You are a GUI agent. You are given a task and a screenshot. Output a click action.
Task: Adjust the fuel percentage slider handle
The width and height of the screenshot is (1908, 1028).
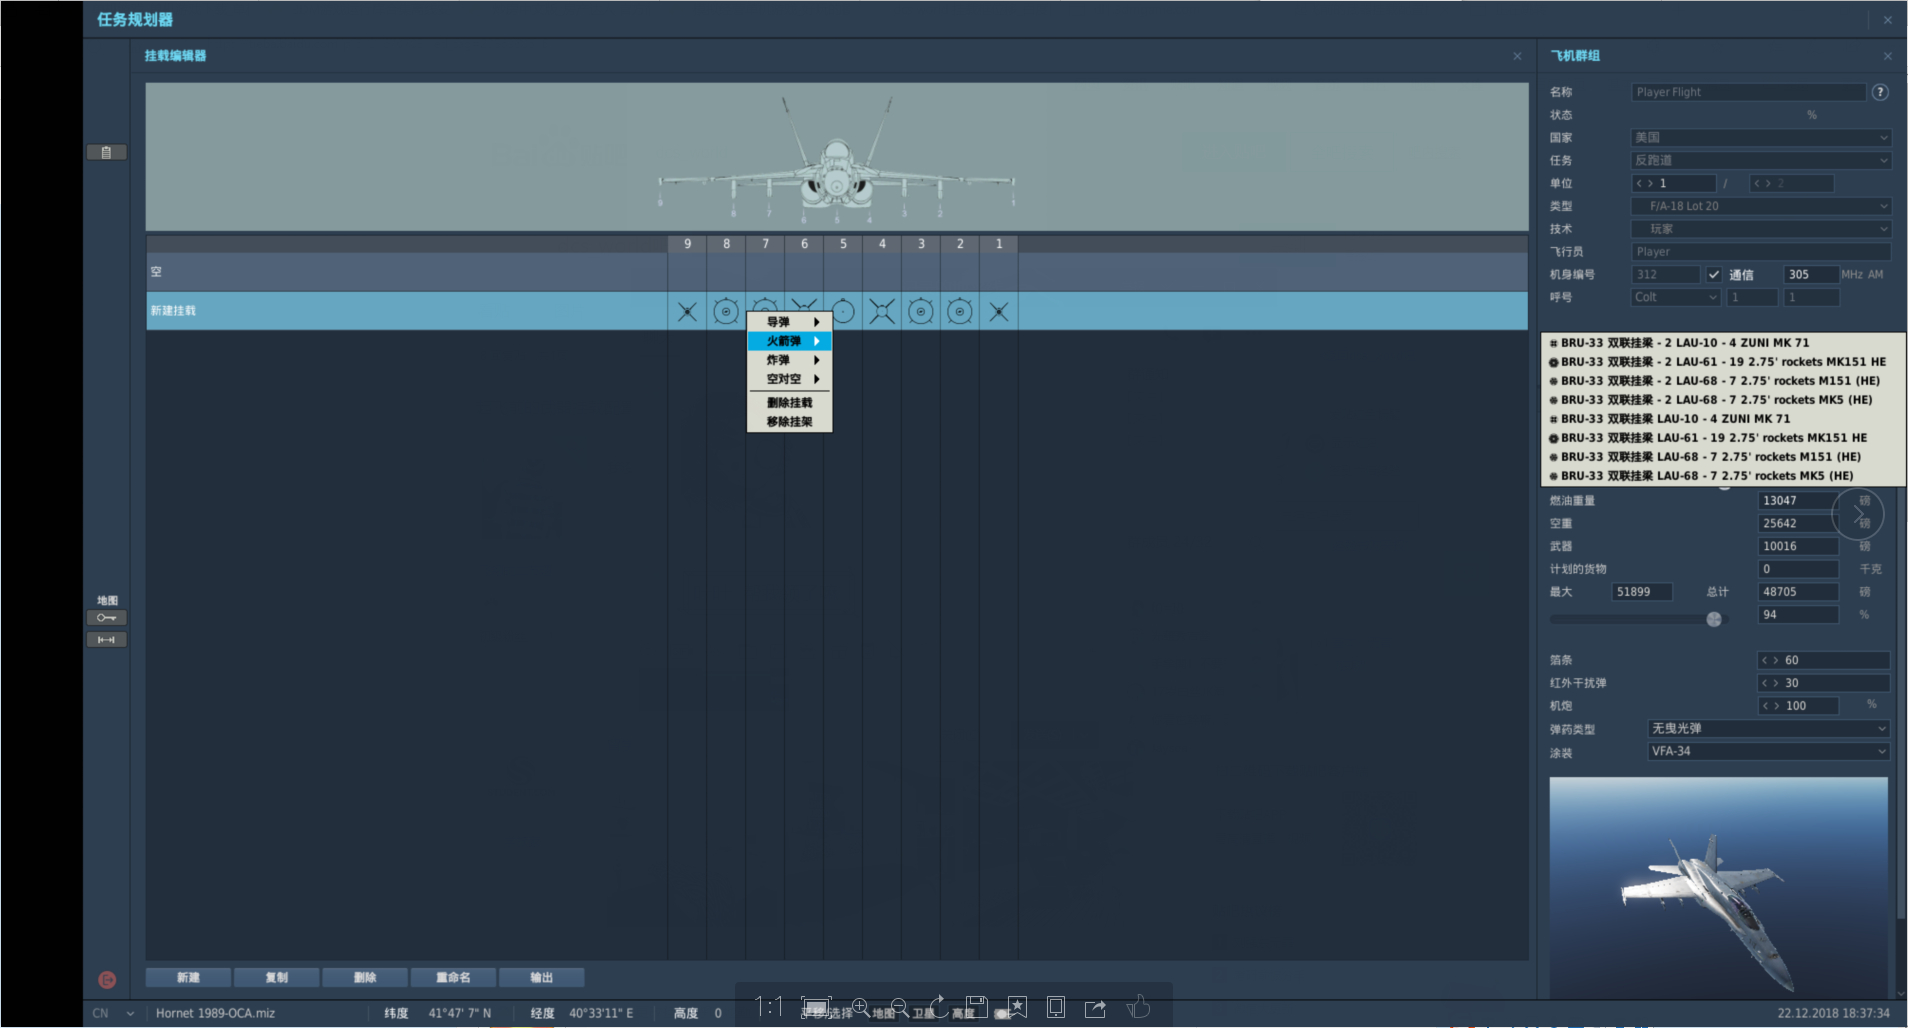(1714, 619)
